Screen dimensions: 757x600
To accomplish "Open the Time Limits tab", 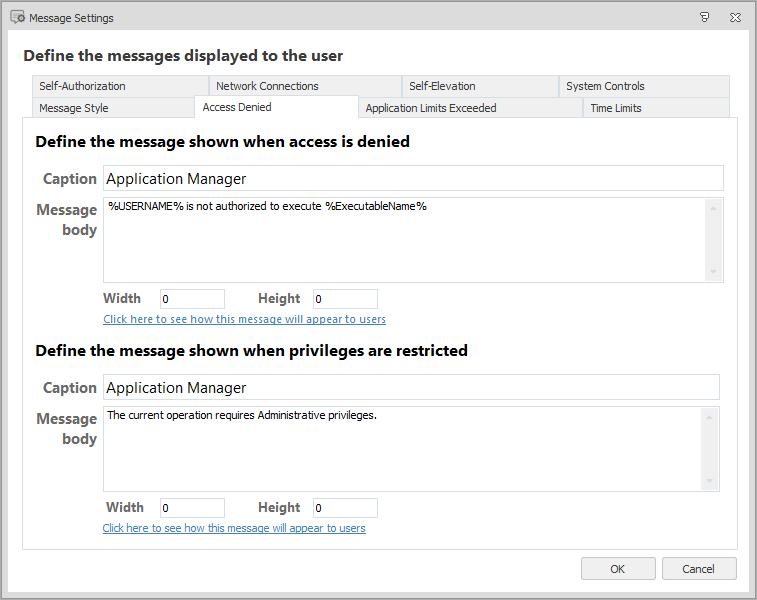I will point(656,108).
